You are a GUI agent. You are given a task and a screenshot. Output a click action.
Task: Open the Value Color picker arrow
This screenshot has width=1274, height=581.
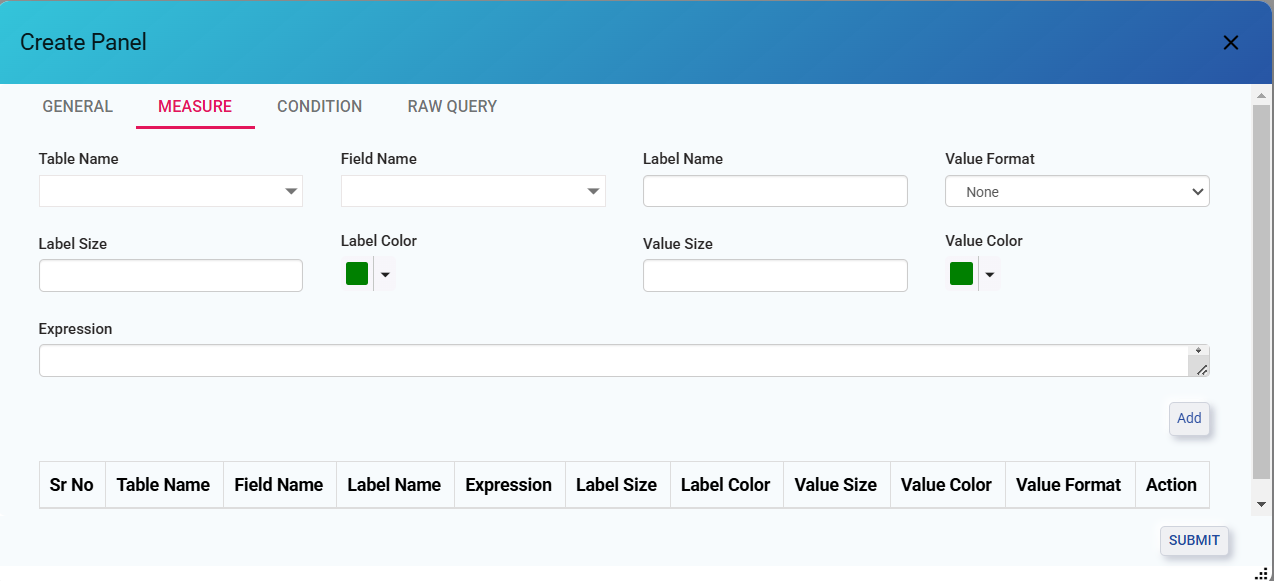pos(989,274)
